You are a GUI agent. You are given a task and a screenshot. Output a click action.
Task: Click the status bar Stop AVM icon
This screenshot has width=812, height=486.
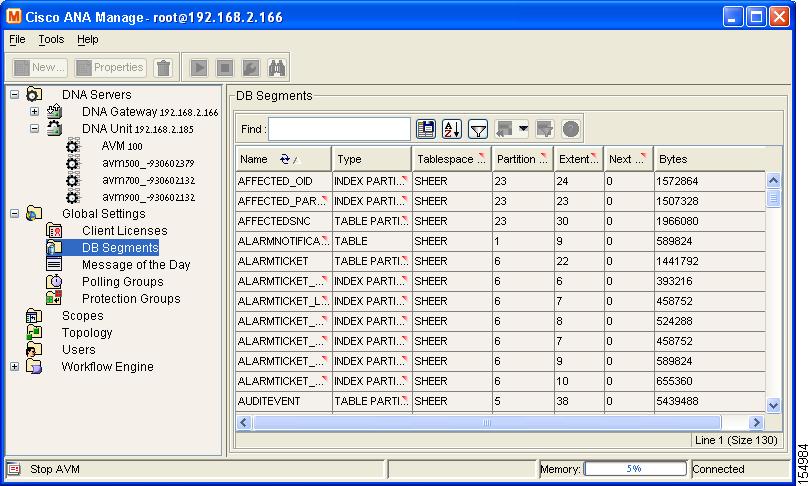(14, 469)
